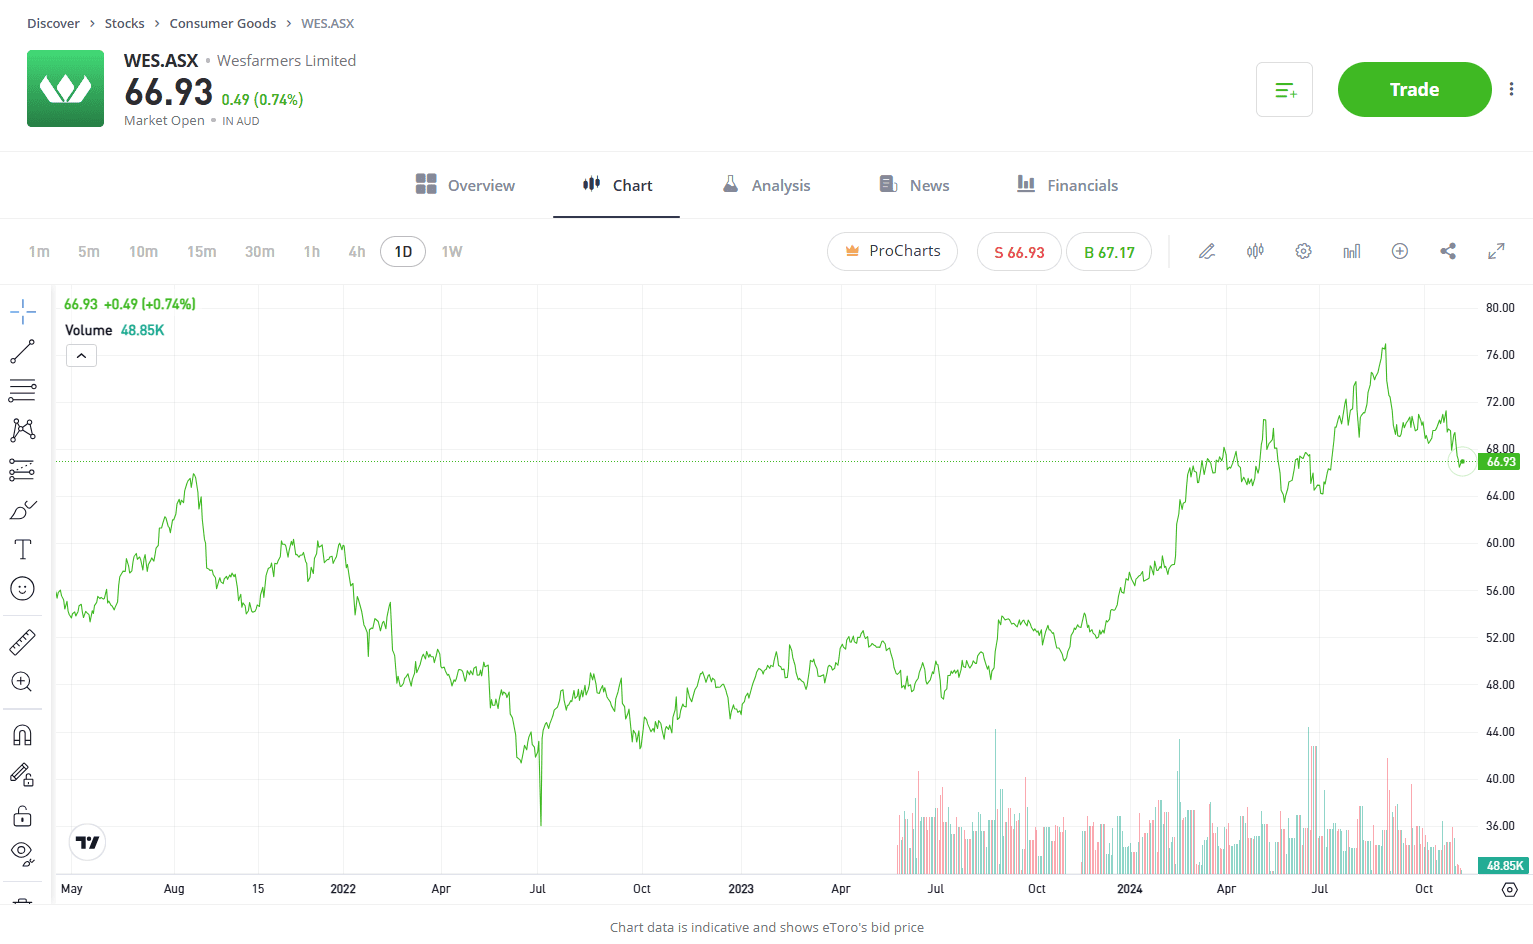Open the candlestick chart type selector
Viewport: 1533px width, 944px height.
1255,251
